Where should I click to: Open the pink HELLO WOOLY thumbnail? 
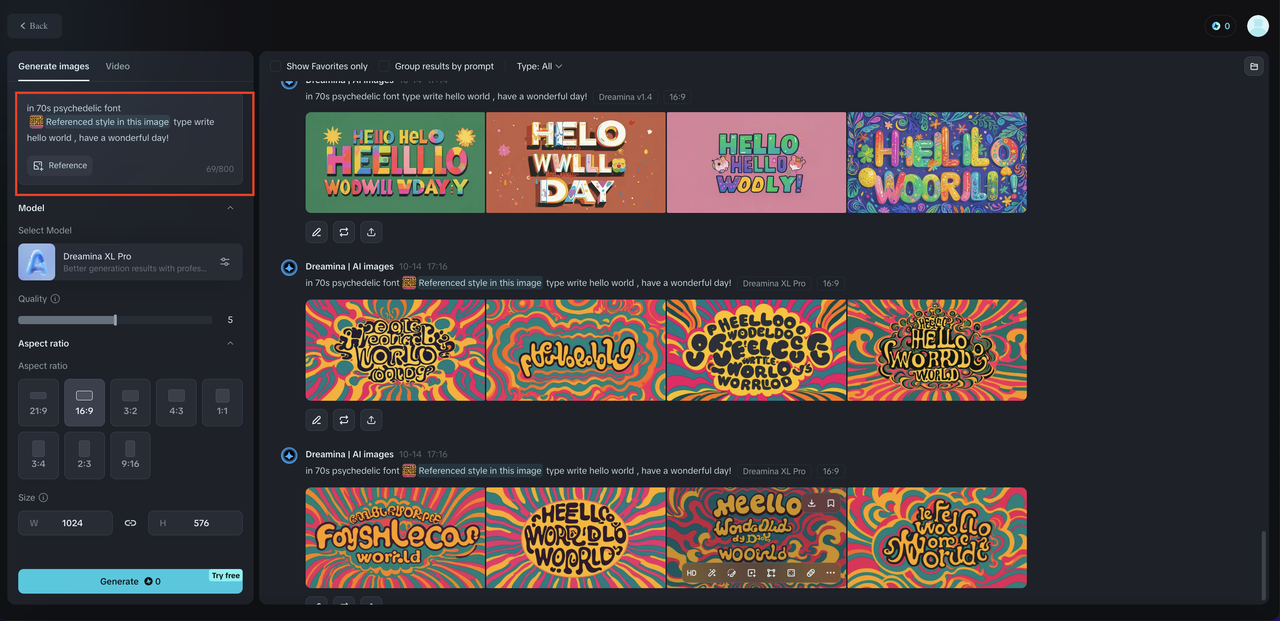756,162
